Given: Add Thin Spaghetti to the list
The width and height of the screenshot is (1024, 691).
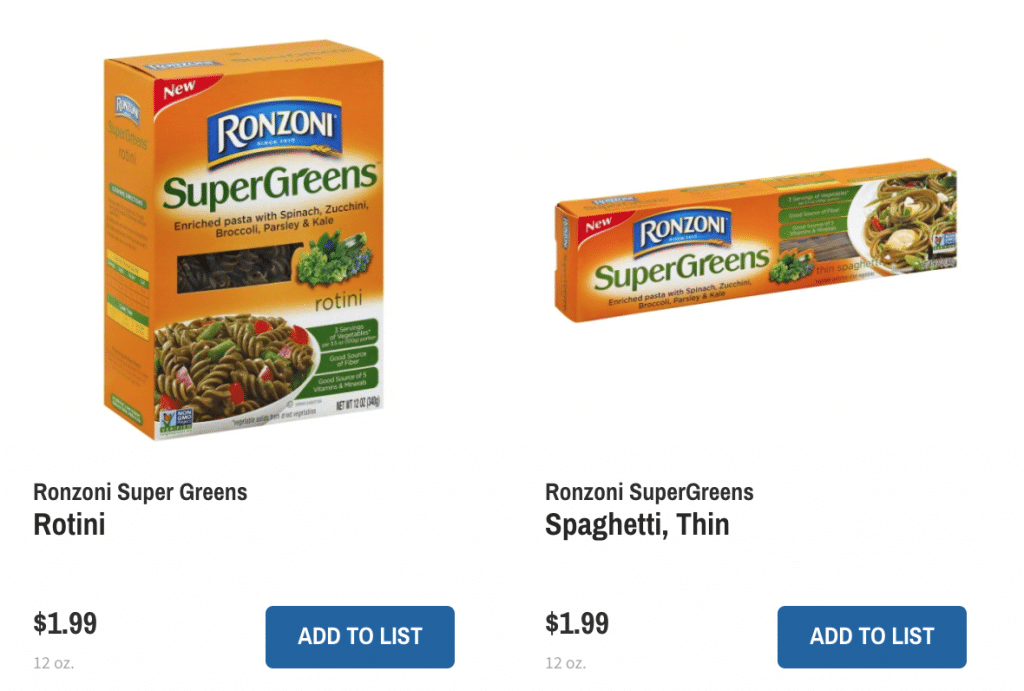Looking at the screenshot, I should (872, 637).
